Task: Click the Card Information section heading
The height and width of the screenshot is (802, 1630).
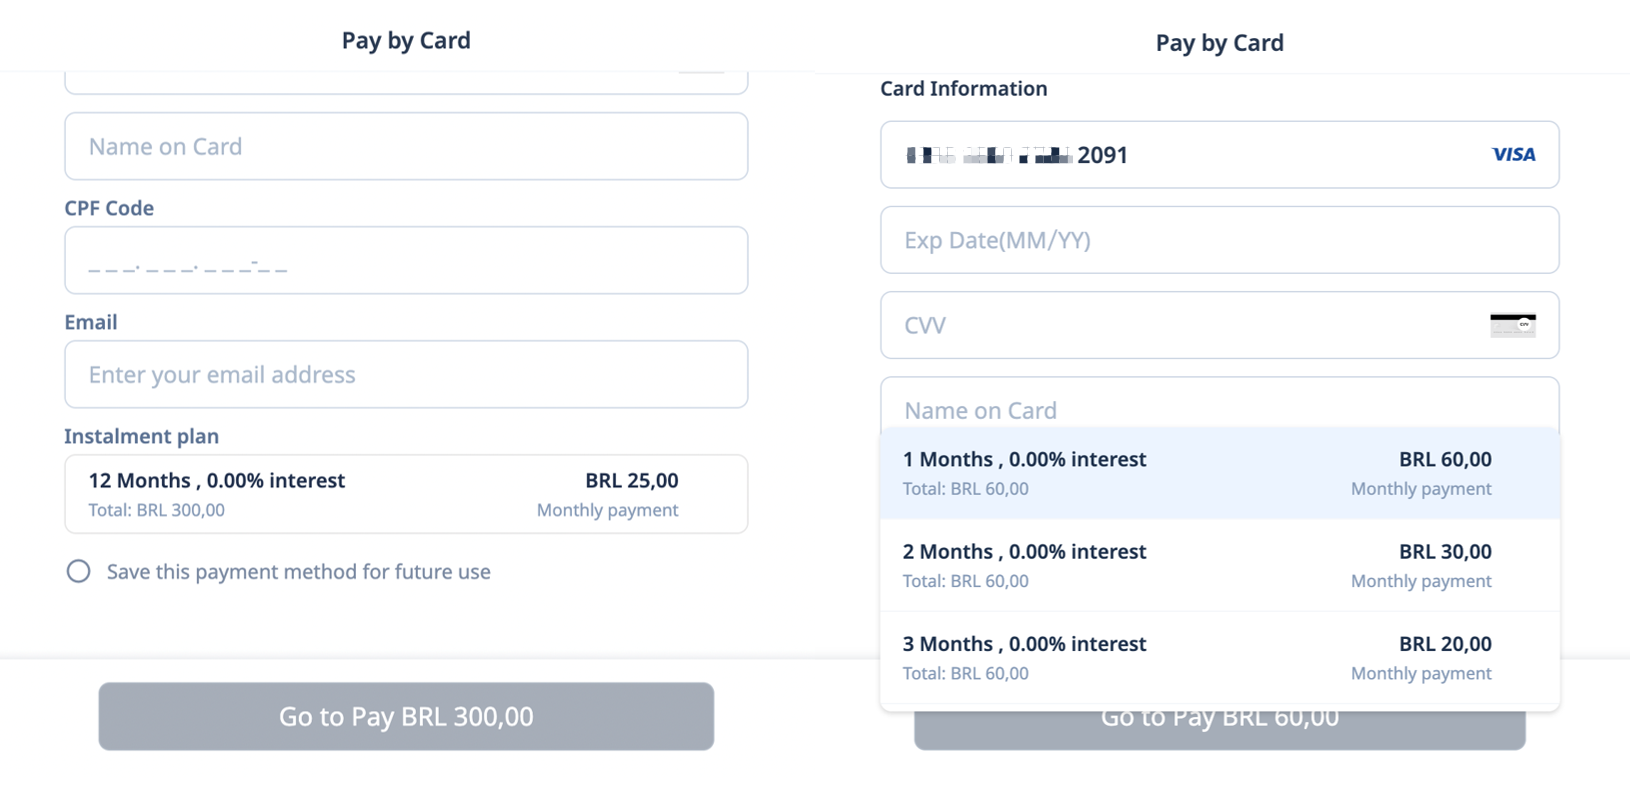Action: (x=963, y=88)
